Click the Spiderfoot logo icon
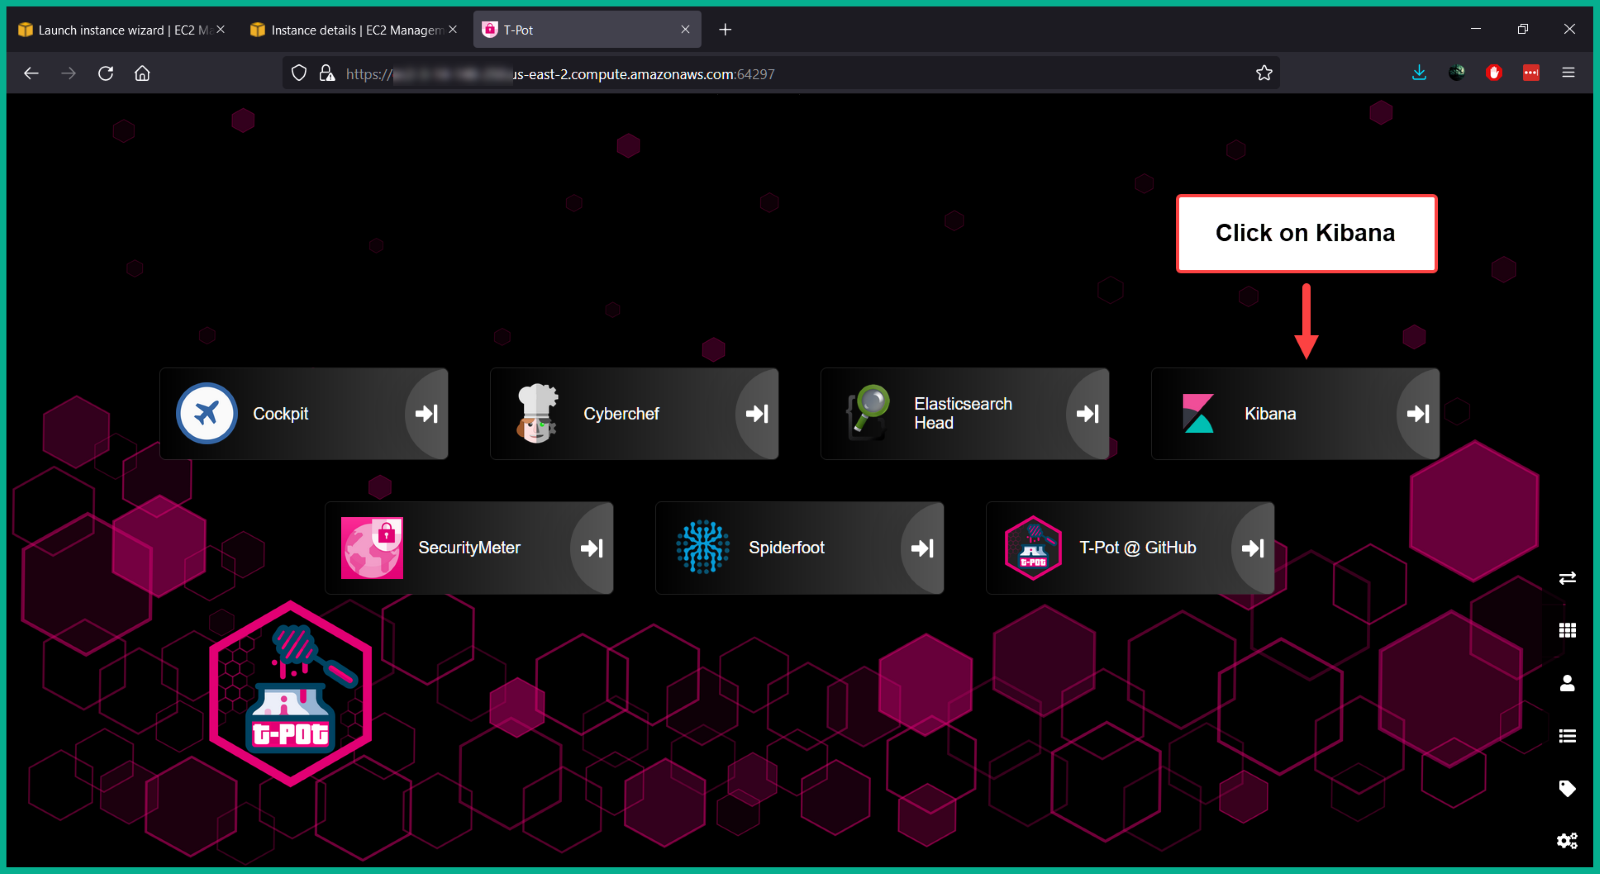The height and width of the screenshot is (874, 1600). (x=702, y=547)
